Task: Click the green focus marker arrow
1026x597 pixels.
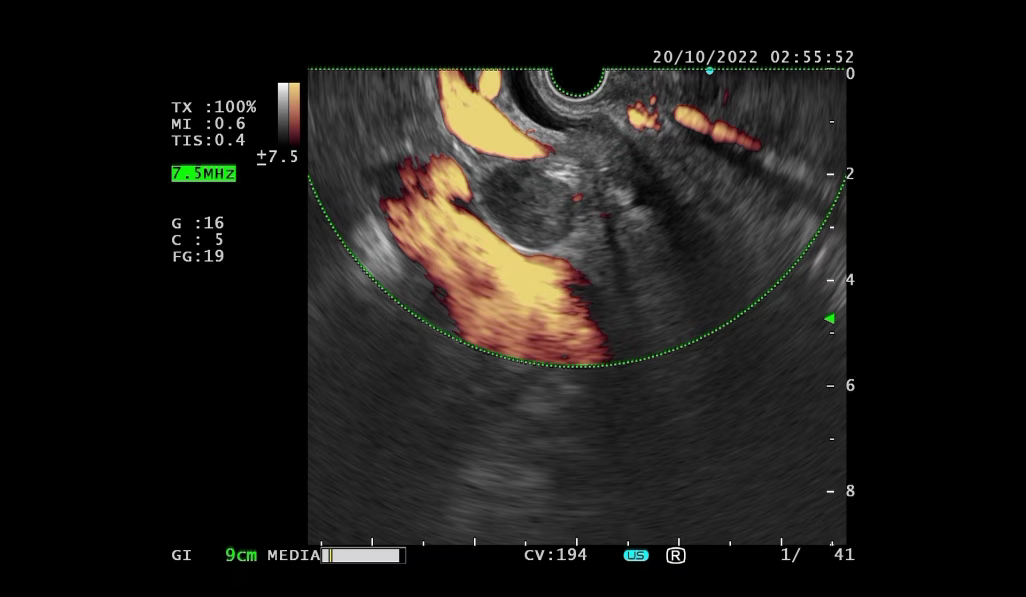Action: click(828, 319)
